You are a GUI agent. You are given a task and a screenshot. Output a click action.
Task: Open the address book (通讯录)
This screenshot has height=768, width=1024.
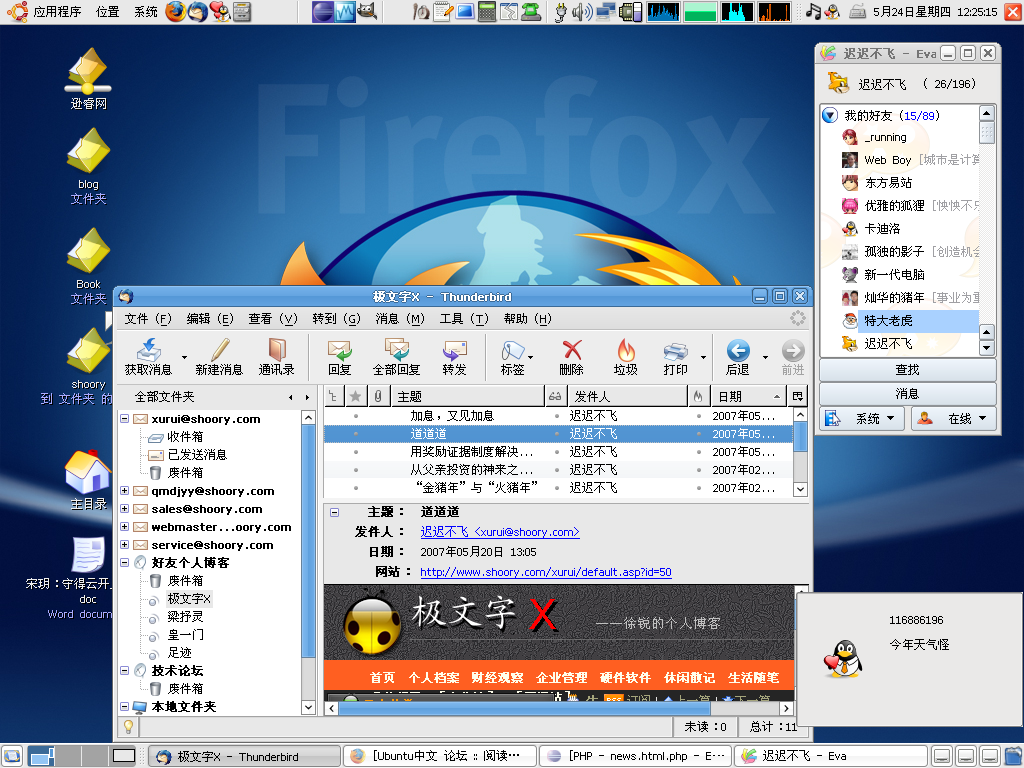[276, 357]
